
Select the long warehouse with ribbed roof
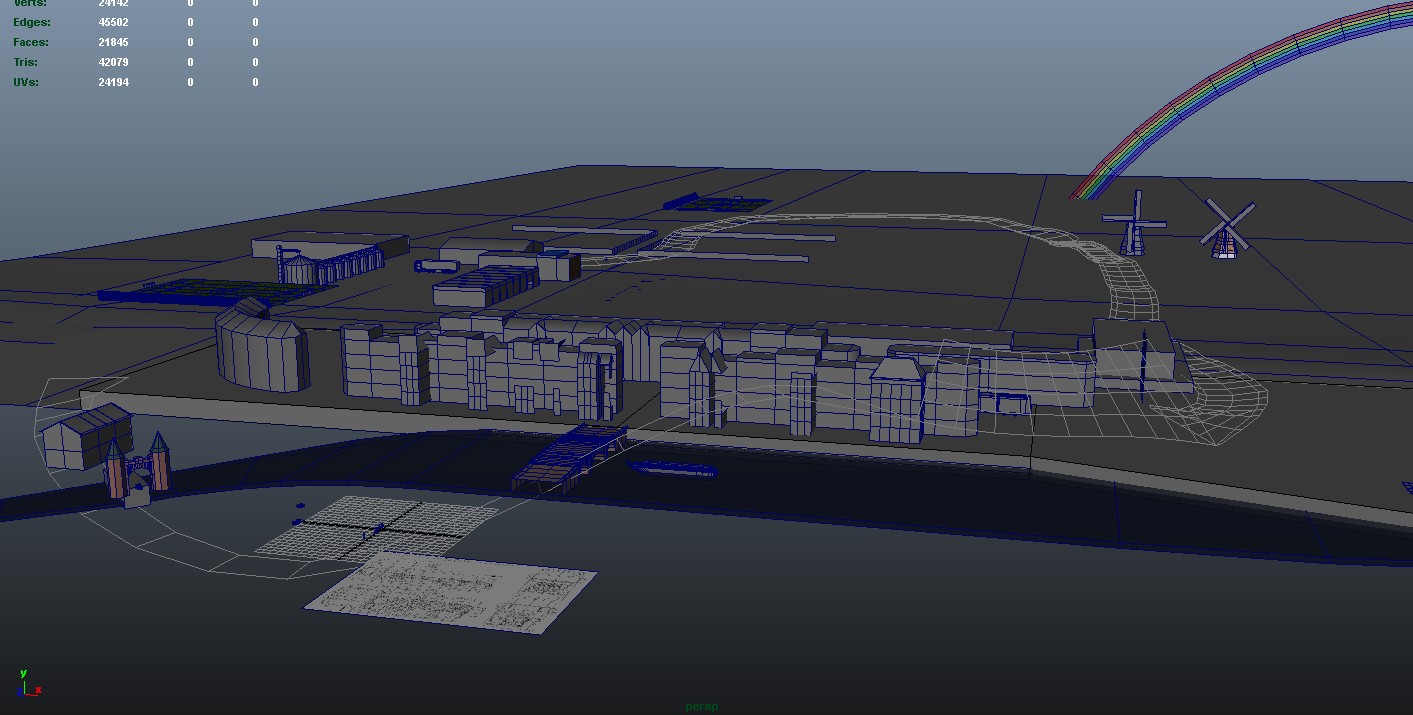pyautogui.click(x=485, y=286)
